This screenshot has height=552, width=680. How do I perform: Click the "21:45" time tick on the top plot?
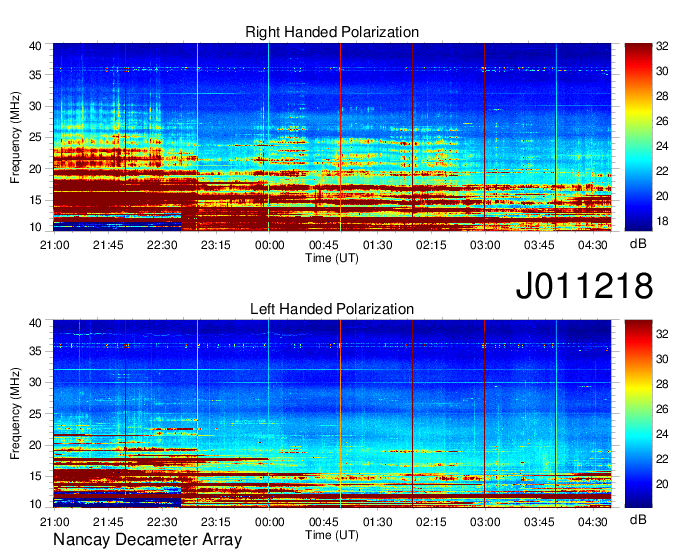pos(108,245)
